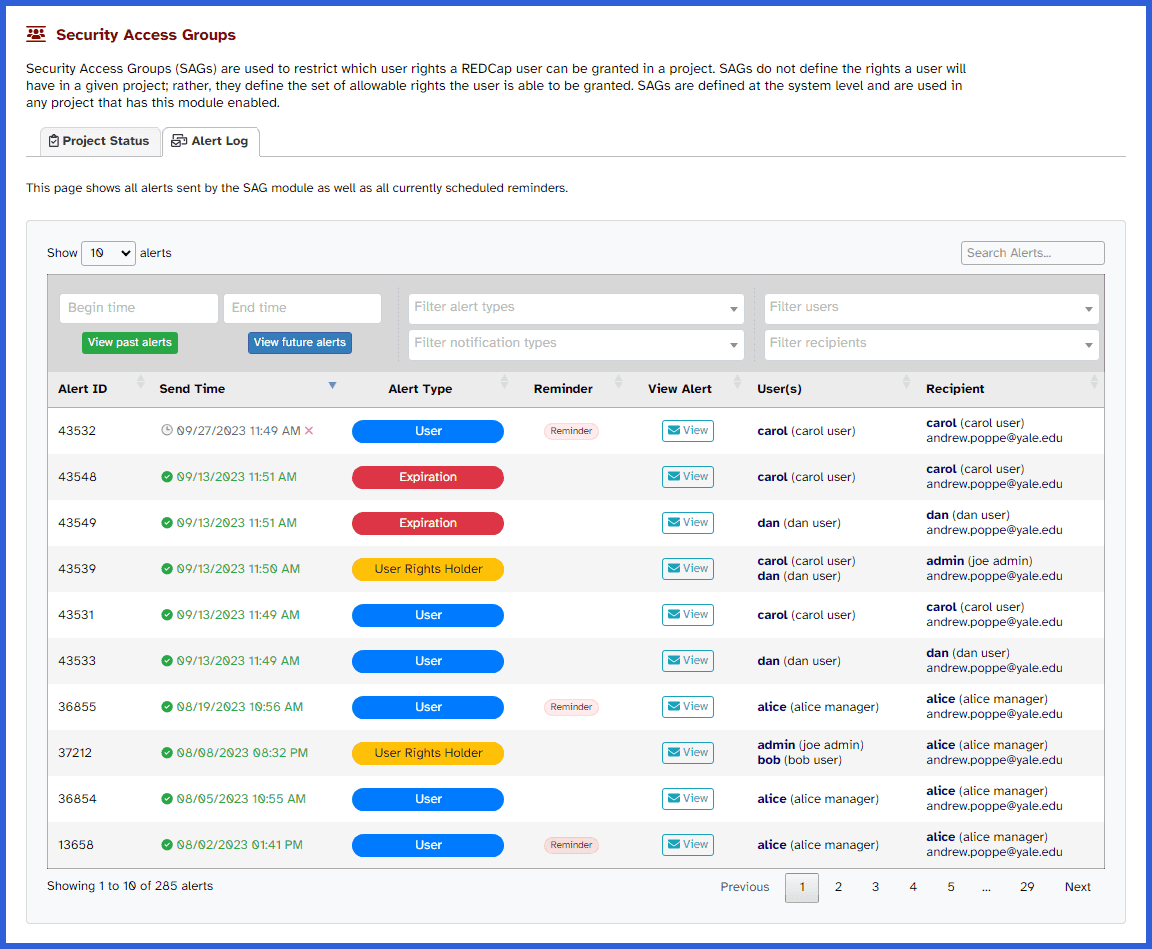Go to page 3 of alerts
1152x949 pixels.
point(876,887)
